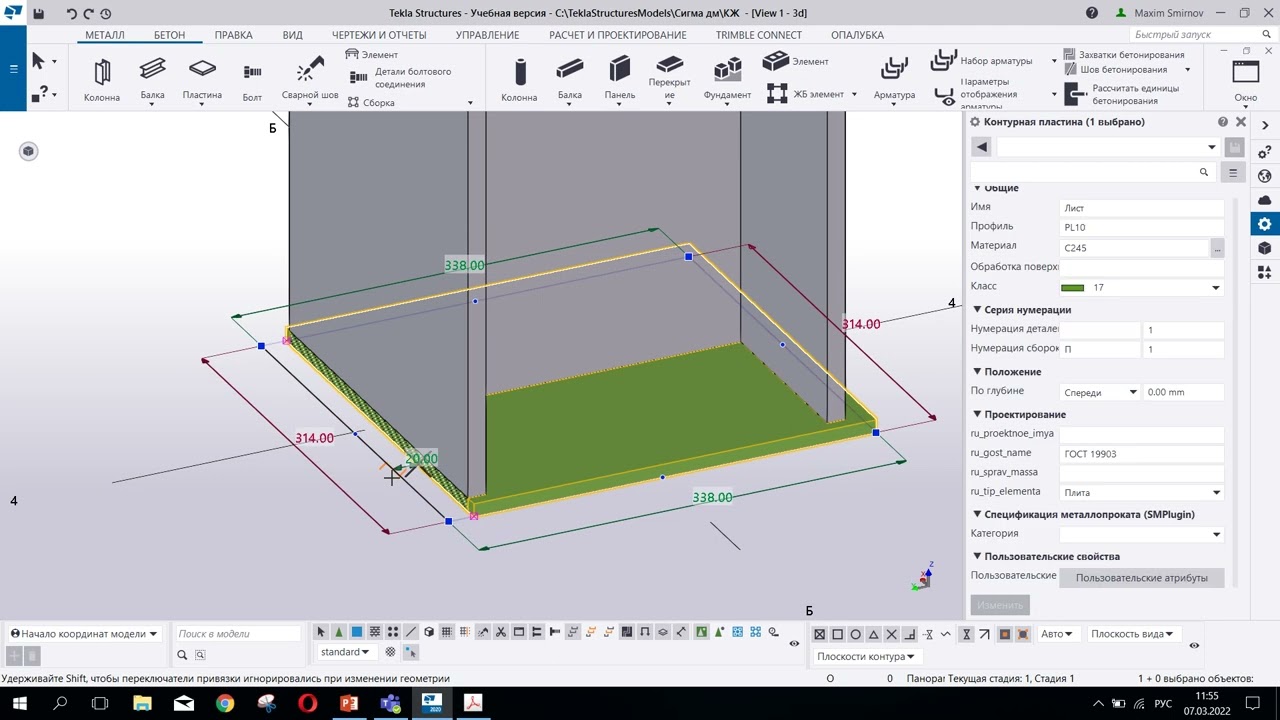
Task: Collapse the Проектирование section
Action: [977, 414]
